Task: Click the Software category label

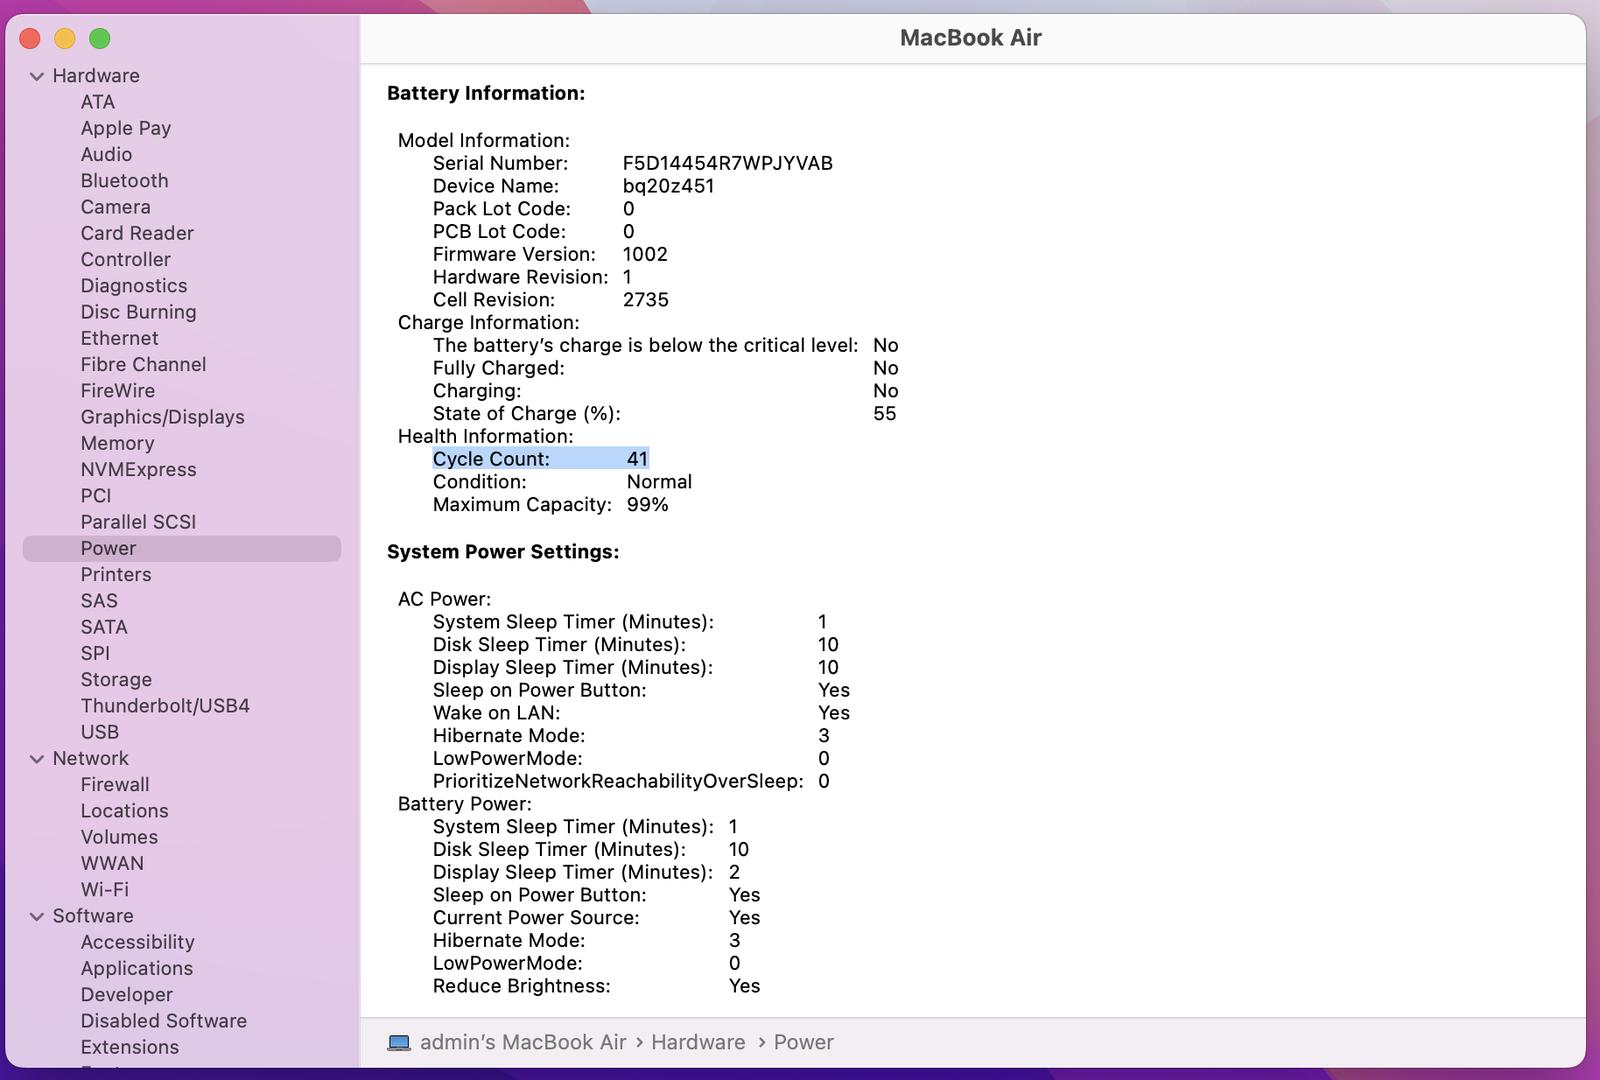Action: click(92, 916)
